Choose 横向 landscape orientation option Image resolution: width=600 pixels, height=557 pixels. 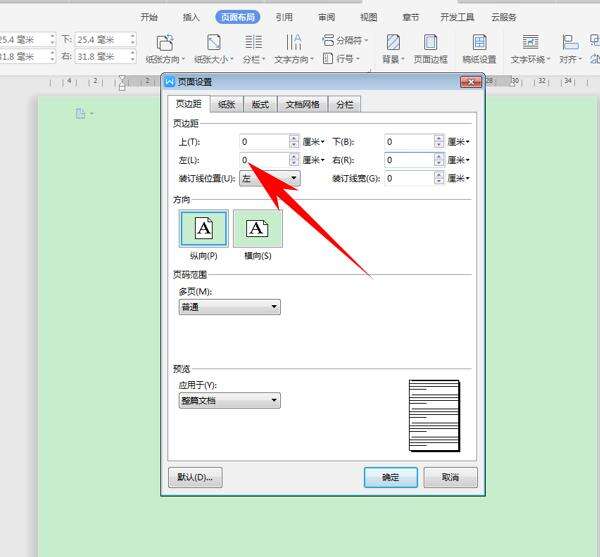point(258,229)
